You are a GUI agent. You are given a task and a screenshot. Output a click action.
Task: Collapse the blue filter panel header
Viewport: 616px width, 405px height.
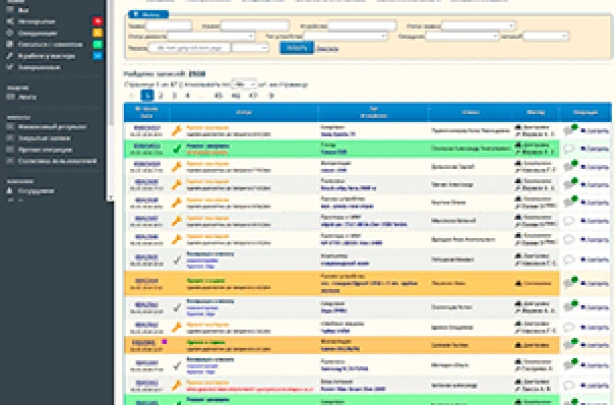[x=145, y=15]
